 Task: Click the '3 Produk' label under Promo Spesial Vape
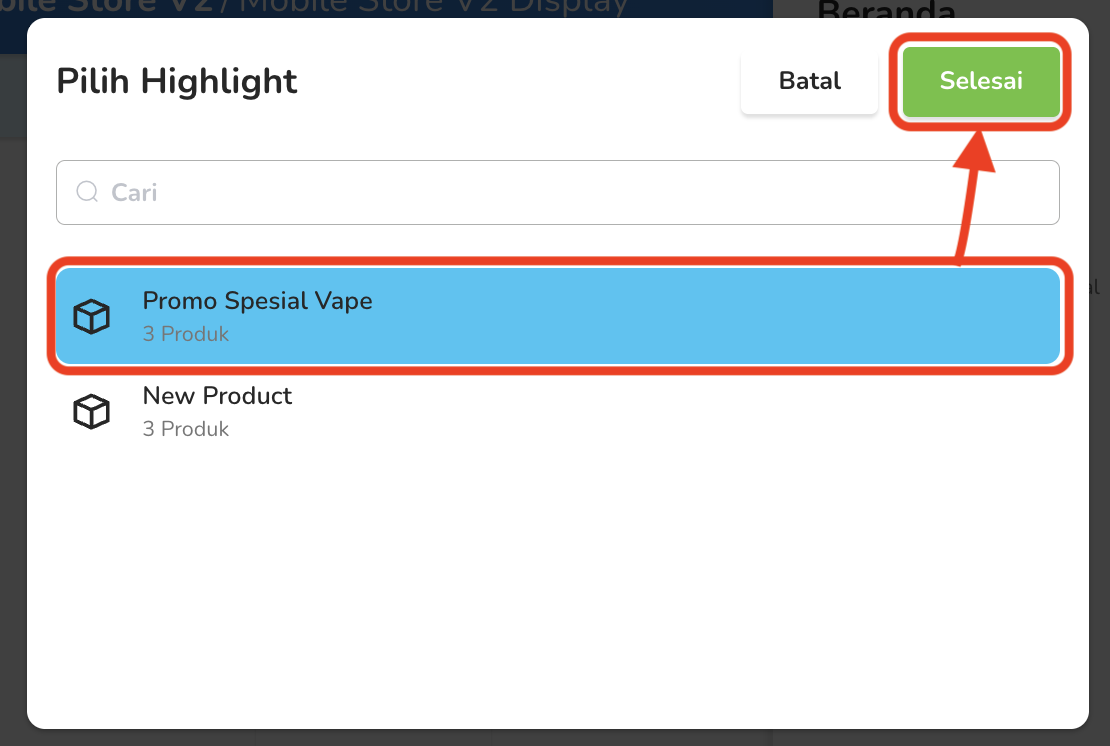(185, 334)
